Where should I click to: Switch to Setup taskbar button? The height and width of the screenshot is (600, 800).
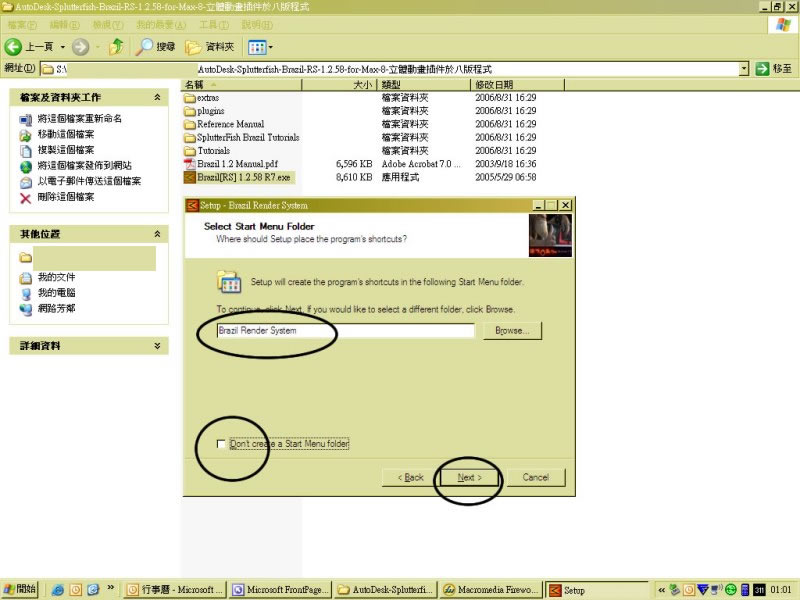point(596,590)
